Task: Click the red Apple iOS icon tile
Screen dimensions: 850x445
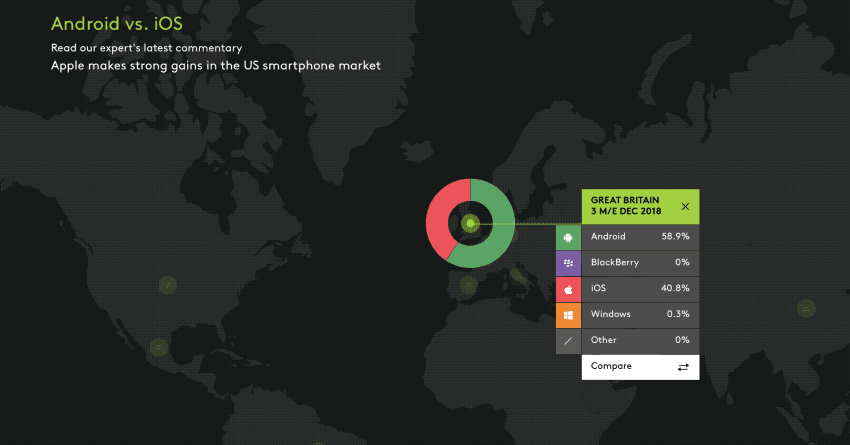Action: pos(568,289)
